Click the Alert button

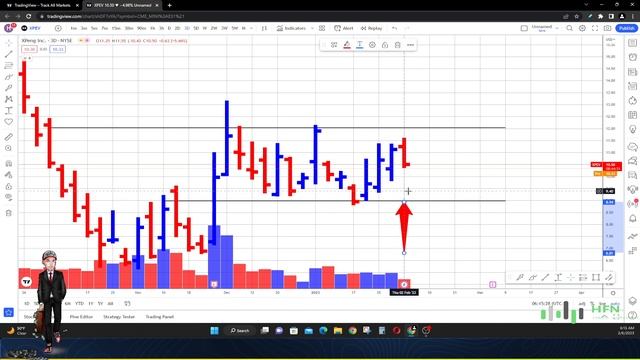pos(344,28)
